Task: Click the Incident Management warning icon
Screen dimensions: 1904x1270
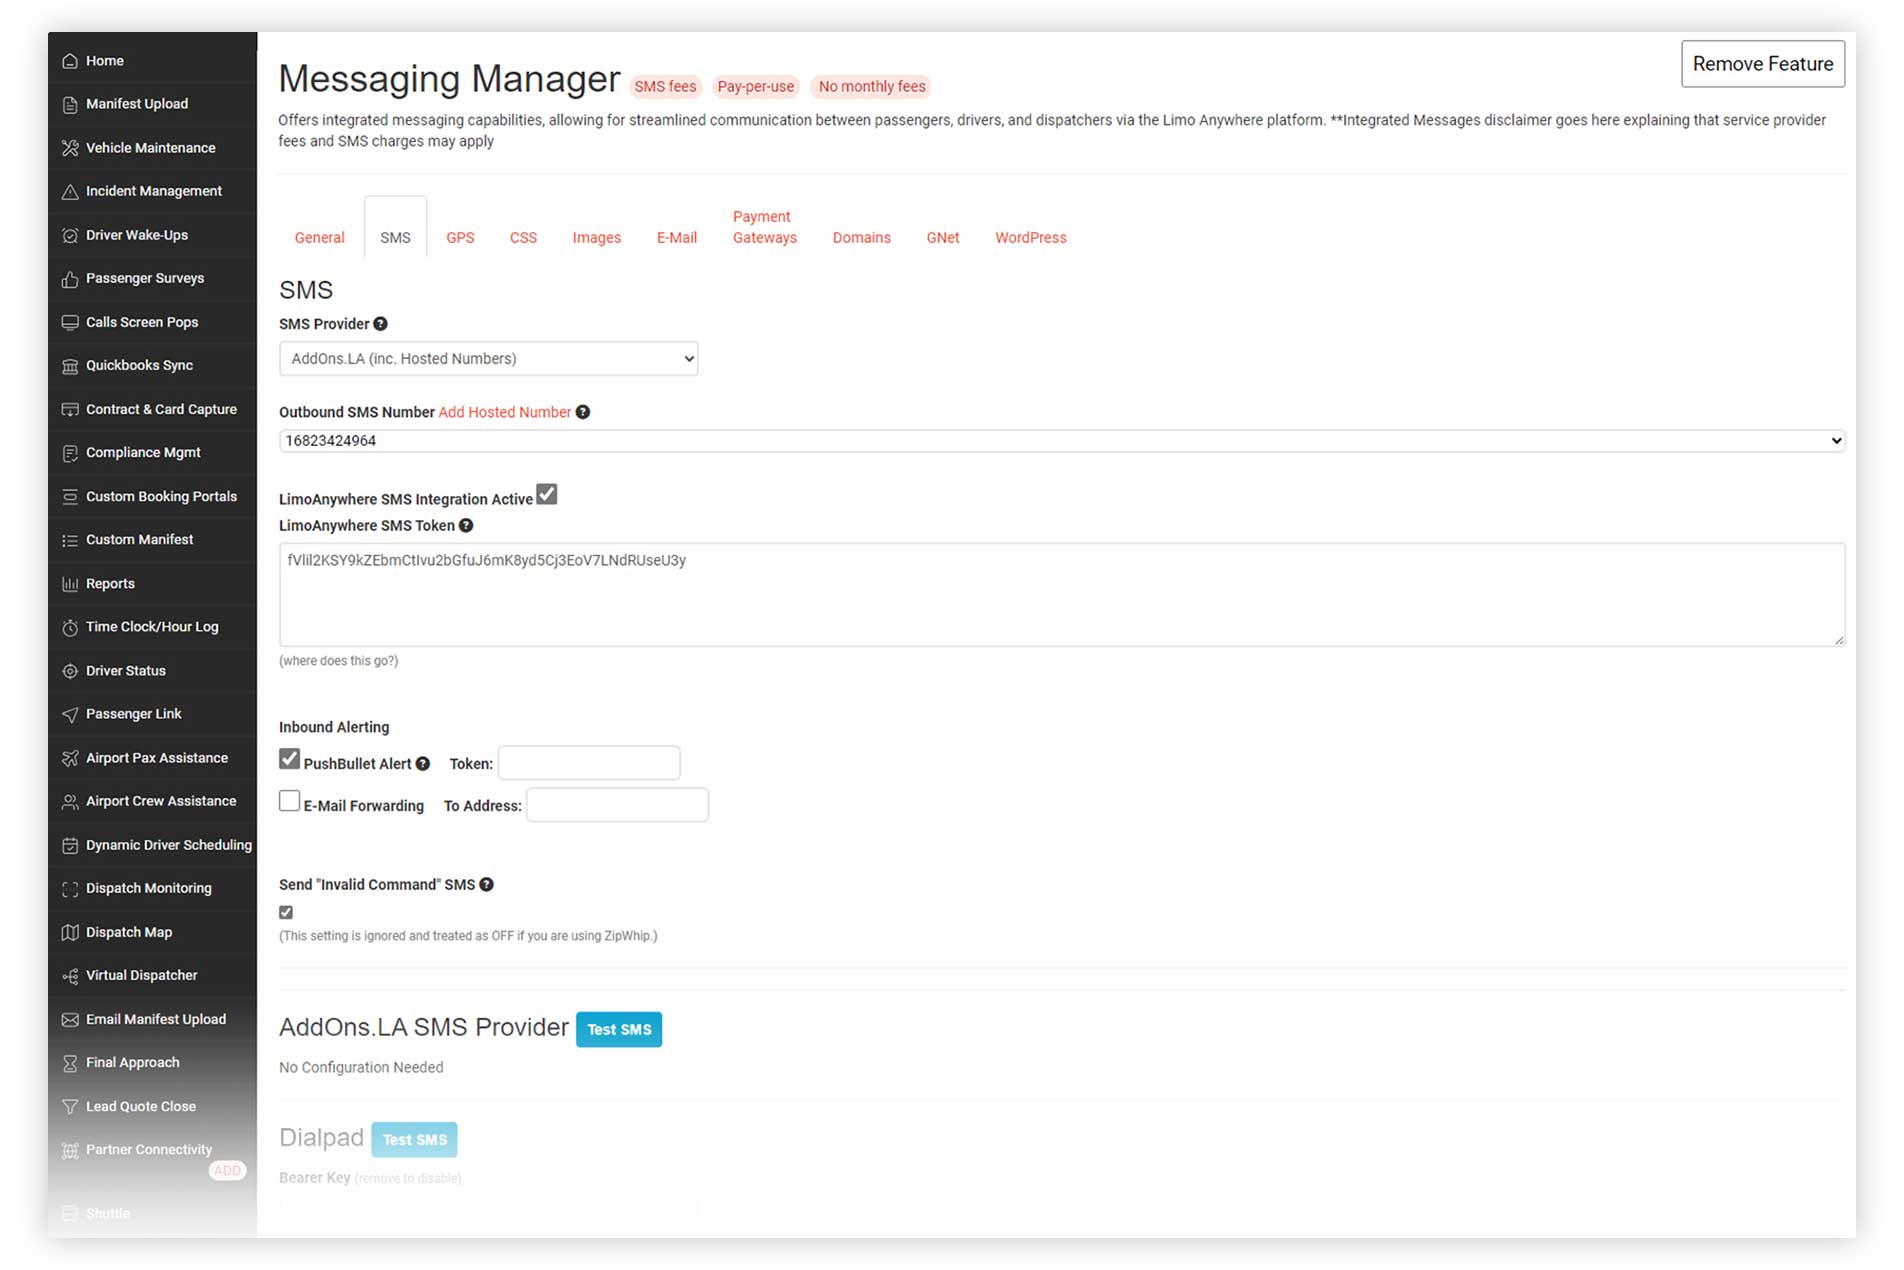Action: 70,192
